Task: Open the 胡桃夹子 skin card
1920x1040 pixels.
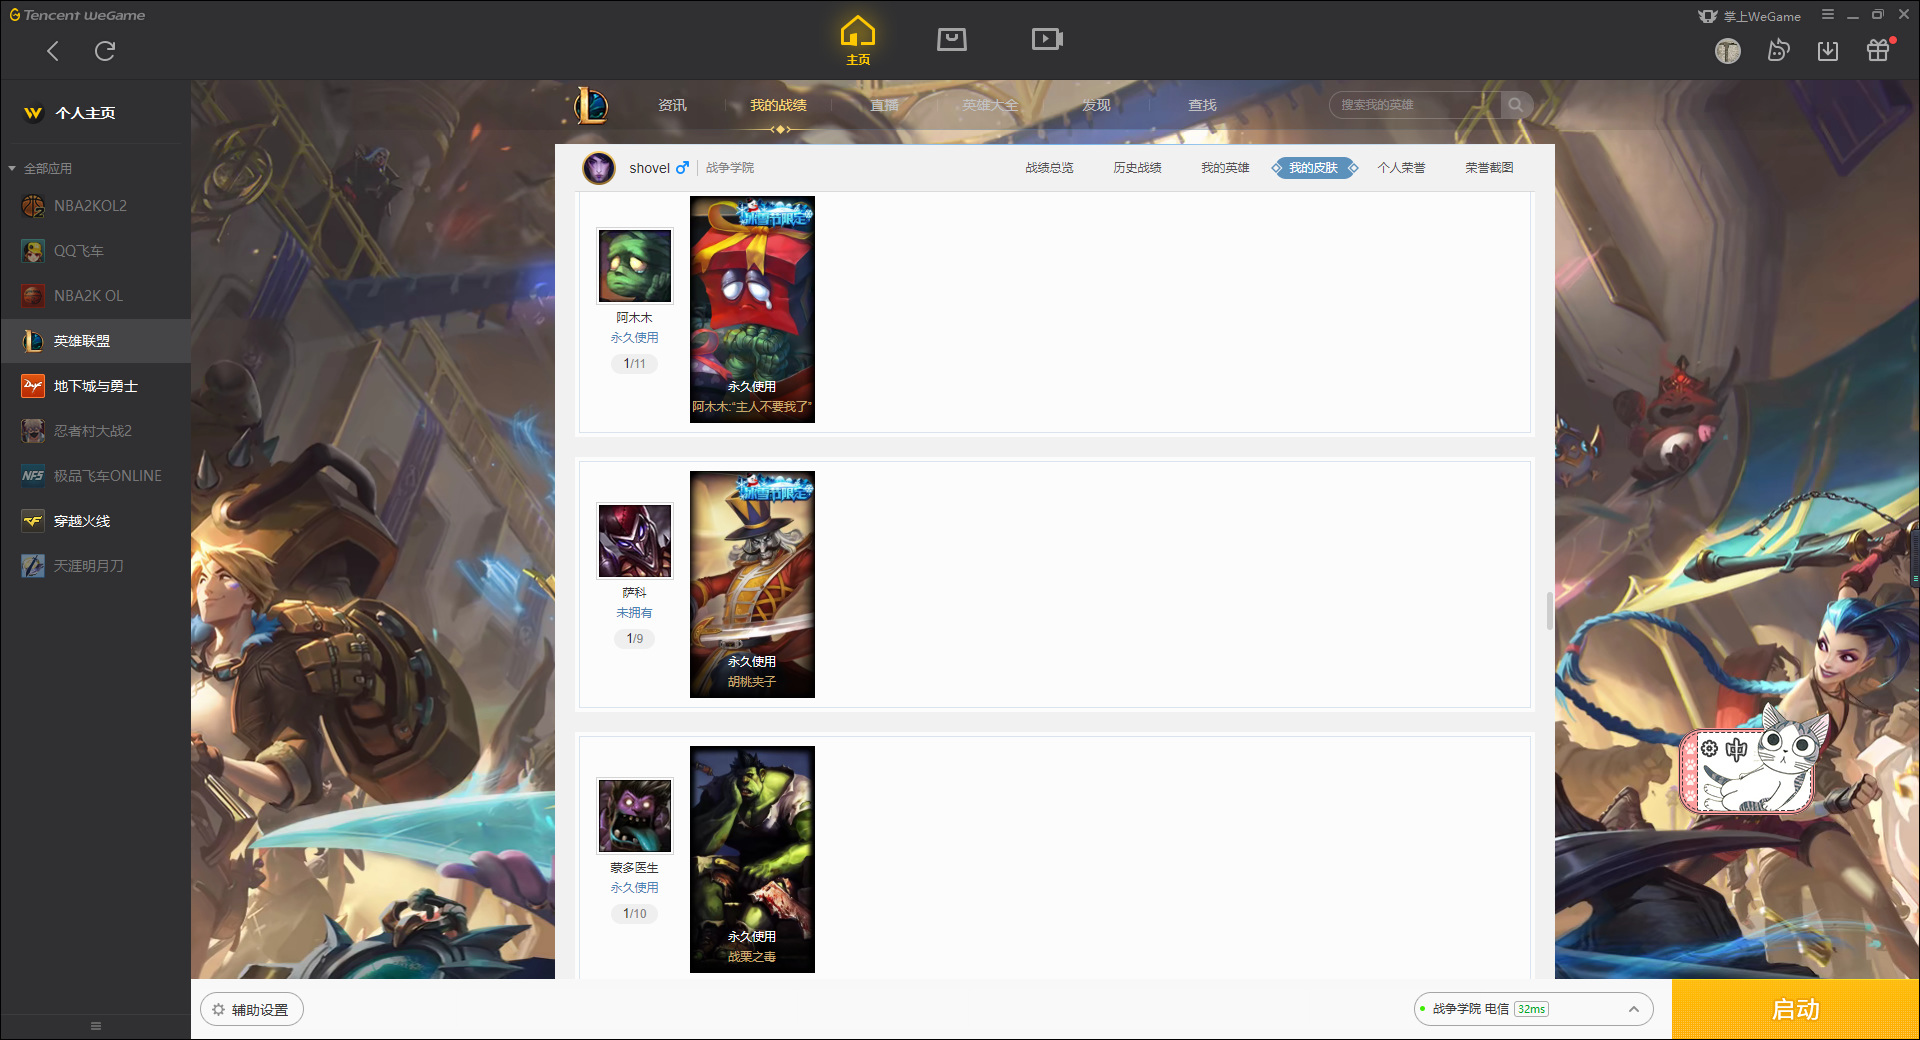Action: point(752,584)
